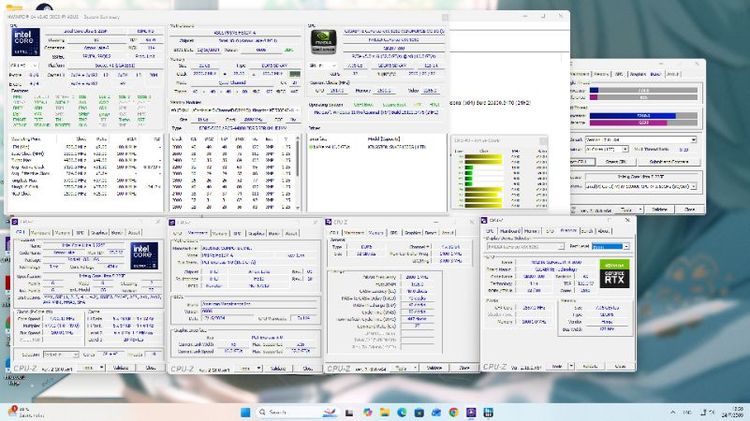Click the CPU-Z title icon of the Graphics window
The height and width of the screenshot is (421, 750).
click(484, 221)
